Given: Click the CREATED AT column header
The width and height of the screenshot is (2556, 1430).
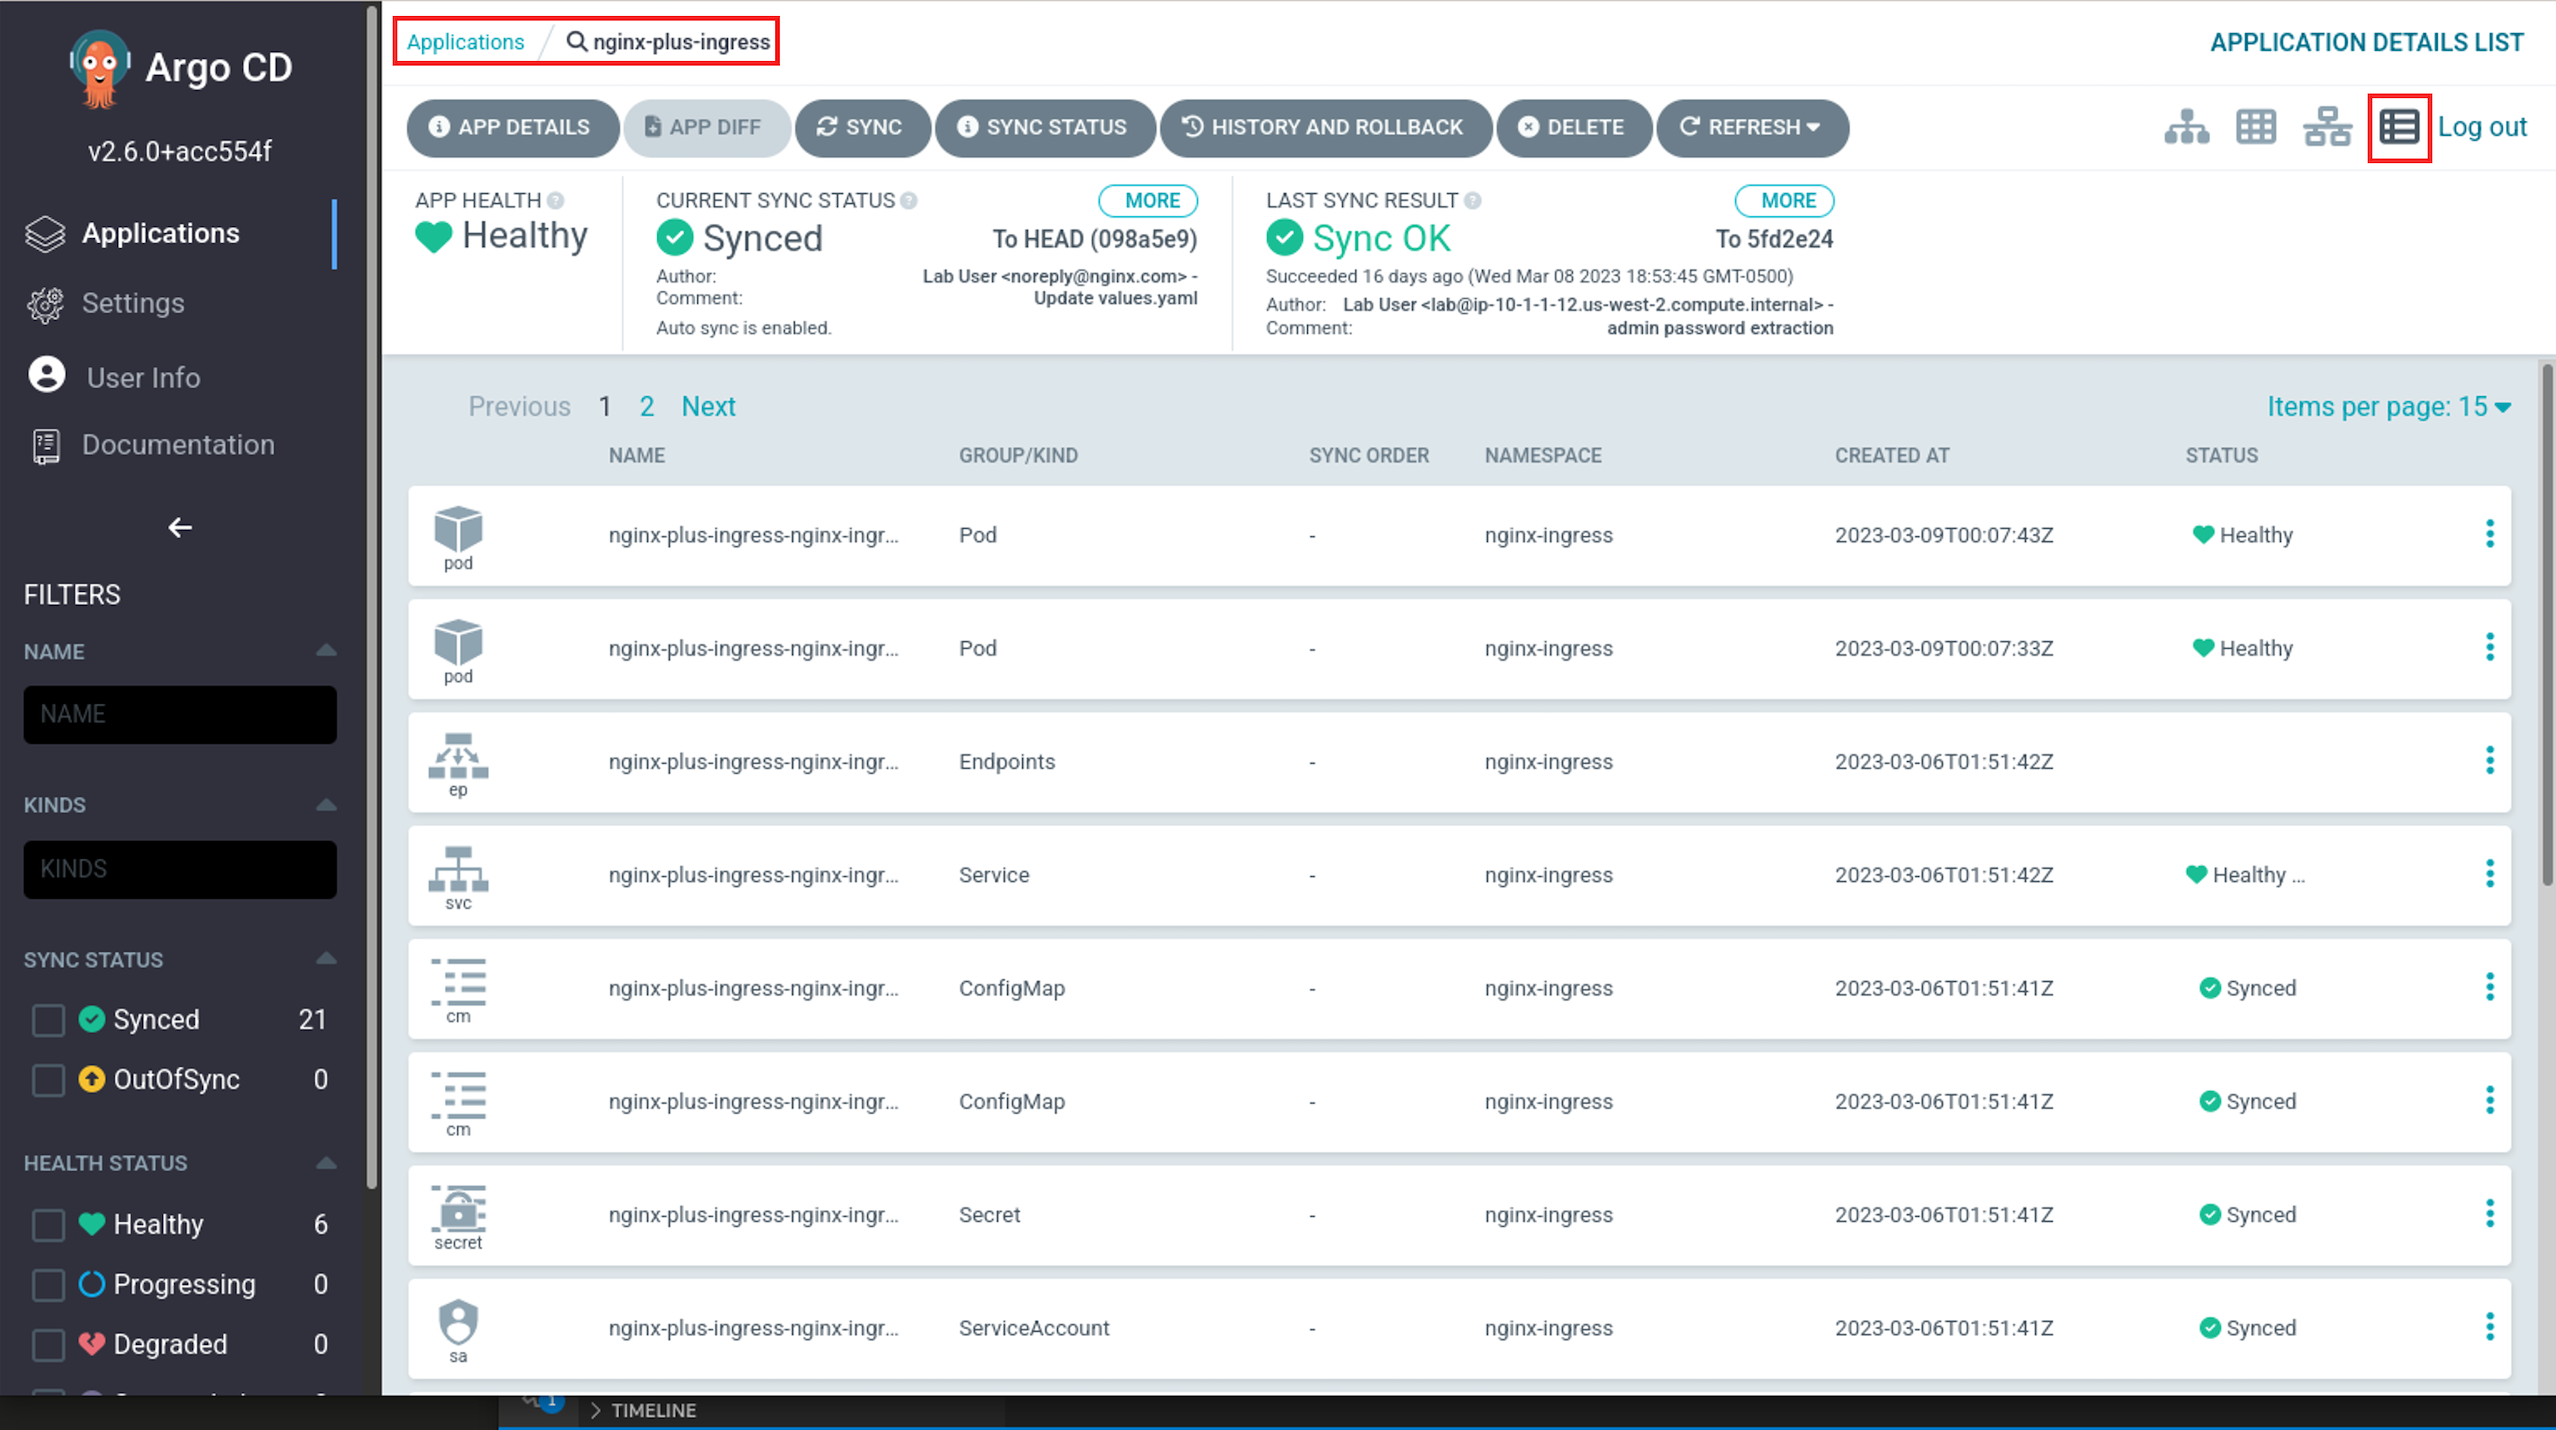Looking at the screenshot, I should (x=1892, y=455).
